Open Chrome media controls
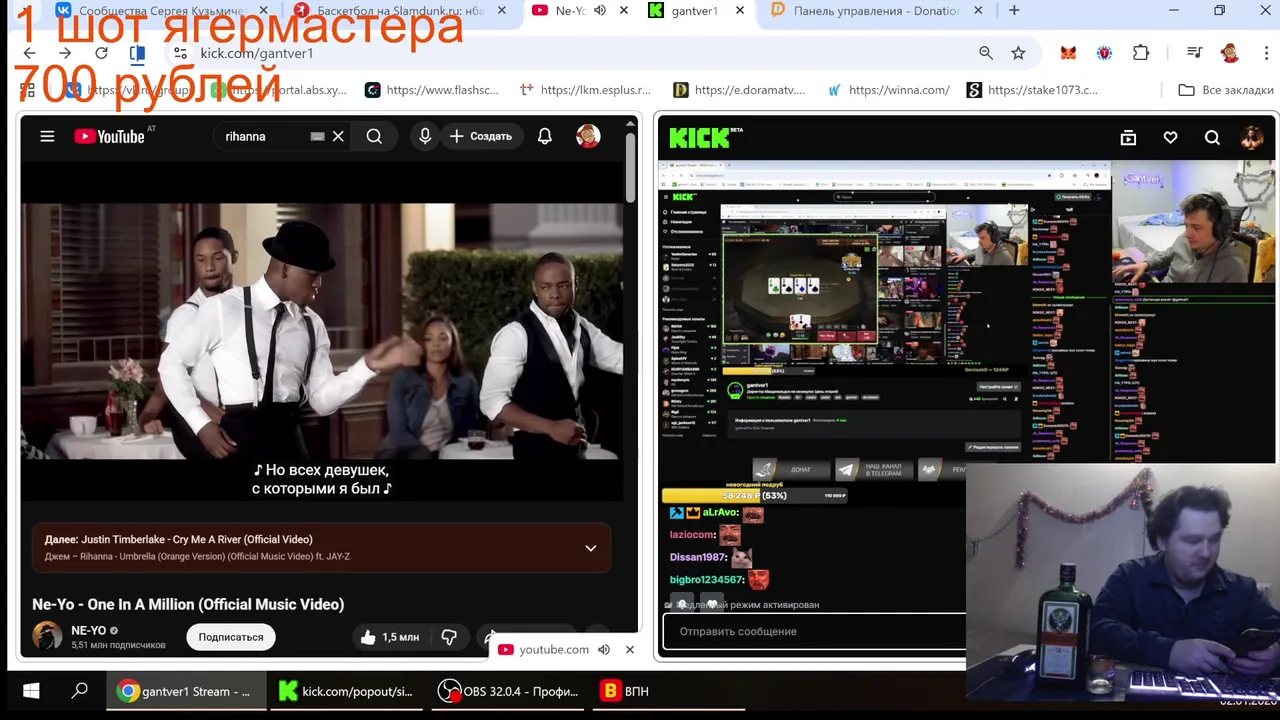The height and width of the screenshot is (720, 1280). (1194, 53)
